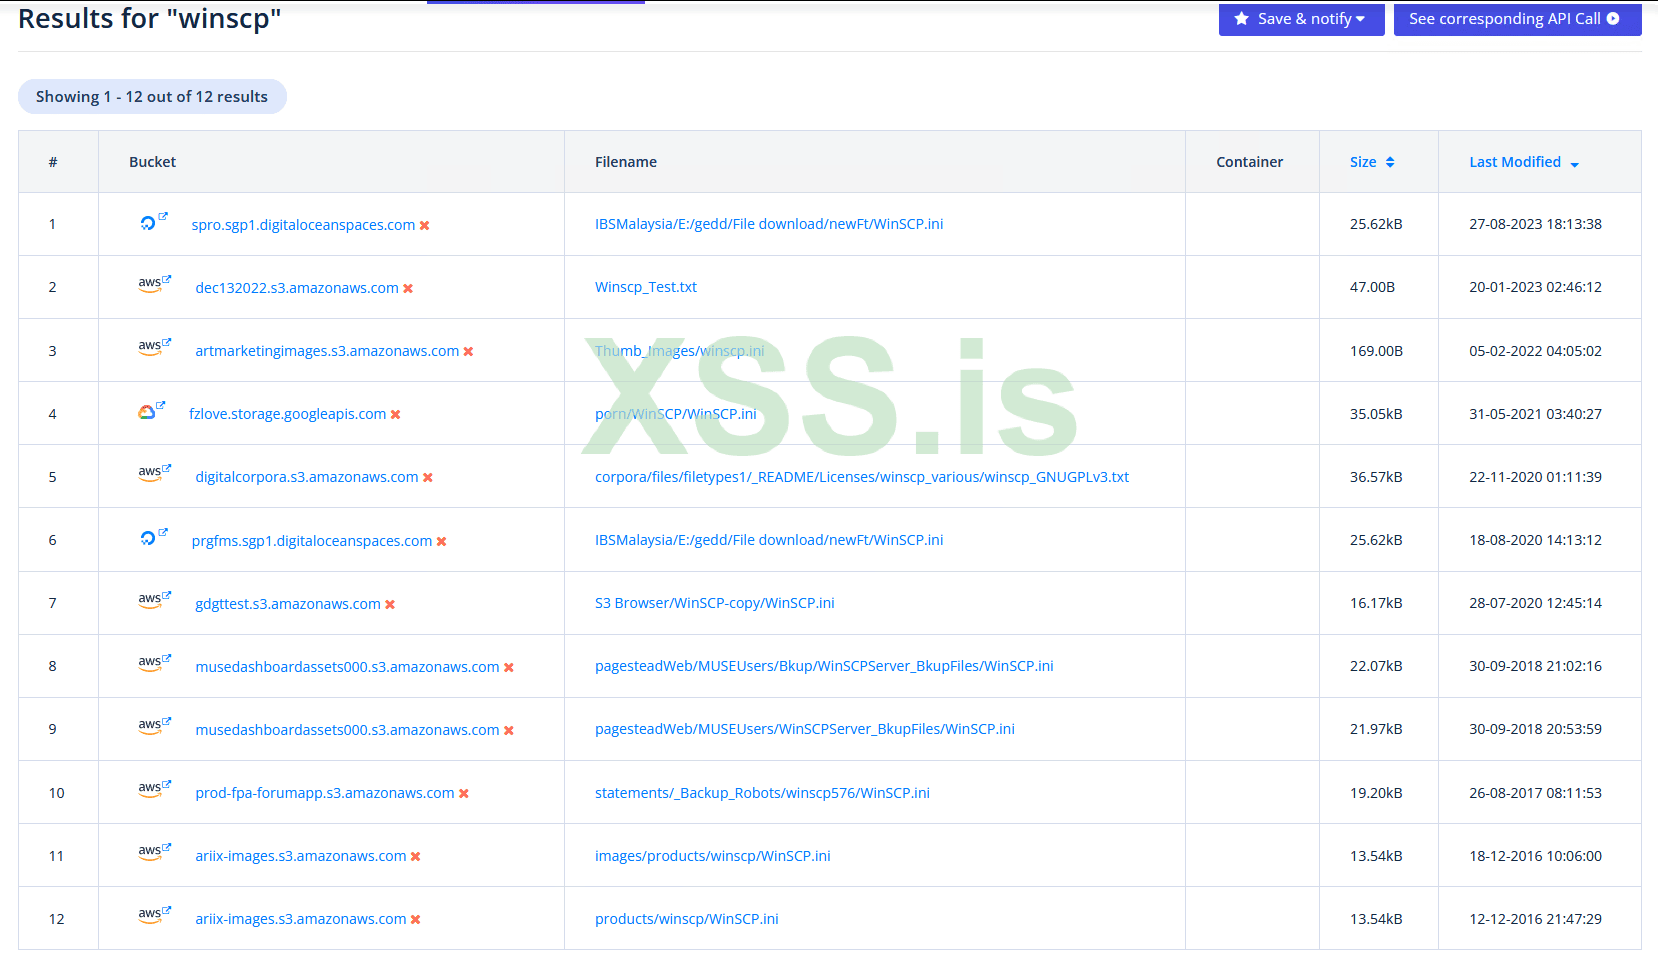This screenshot has width=1658, height=960.
Task: Open digitalcorpora.s3.amazonaws.com bucket link
Action: (307, 477)
